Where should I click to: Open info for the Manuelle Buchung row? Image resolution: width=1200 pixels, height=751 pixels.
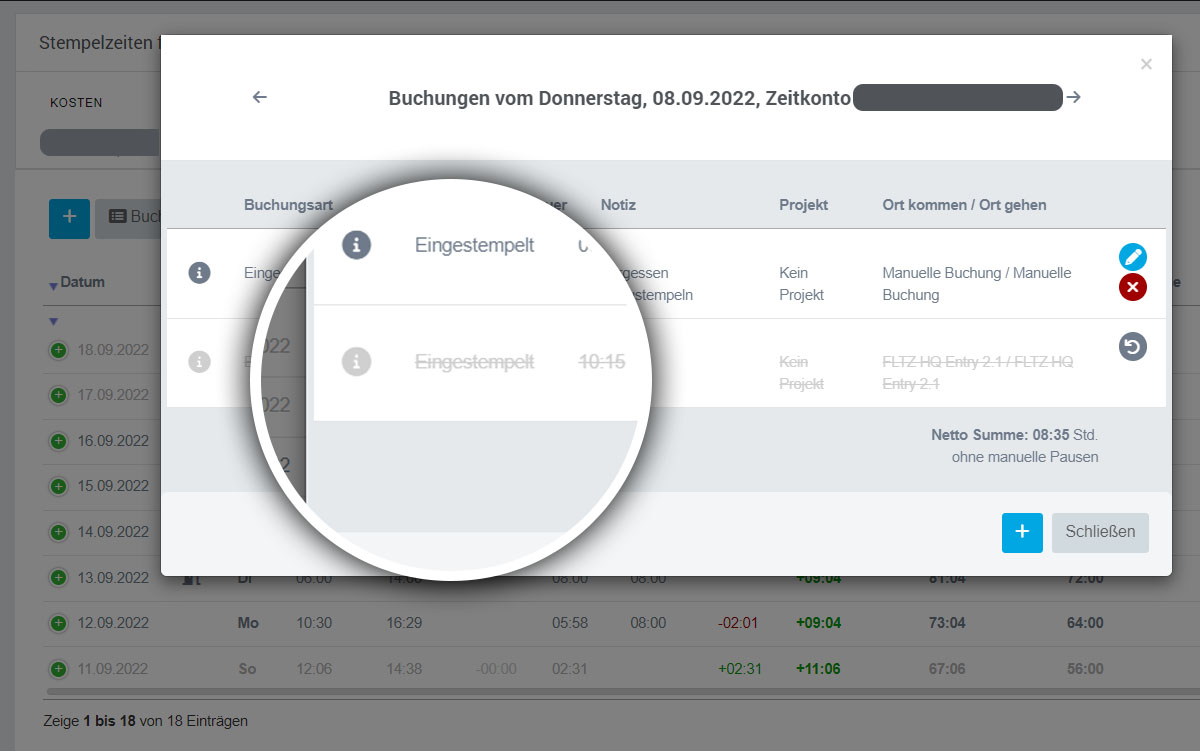200,272
